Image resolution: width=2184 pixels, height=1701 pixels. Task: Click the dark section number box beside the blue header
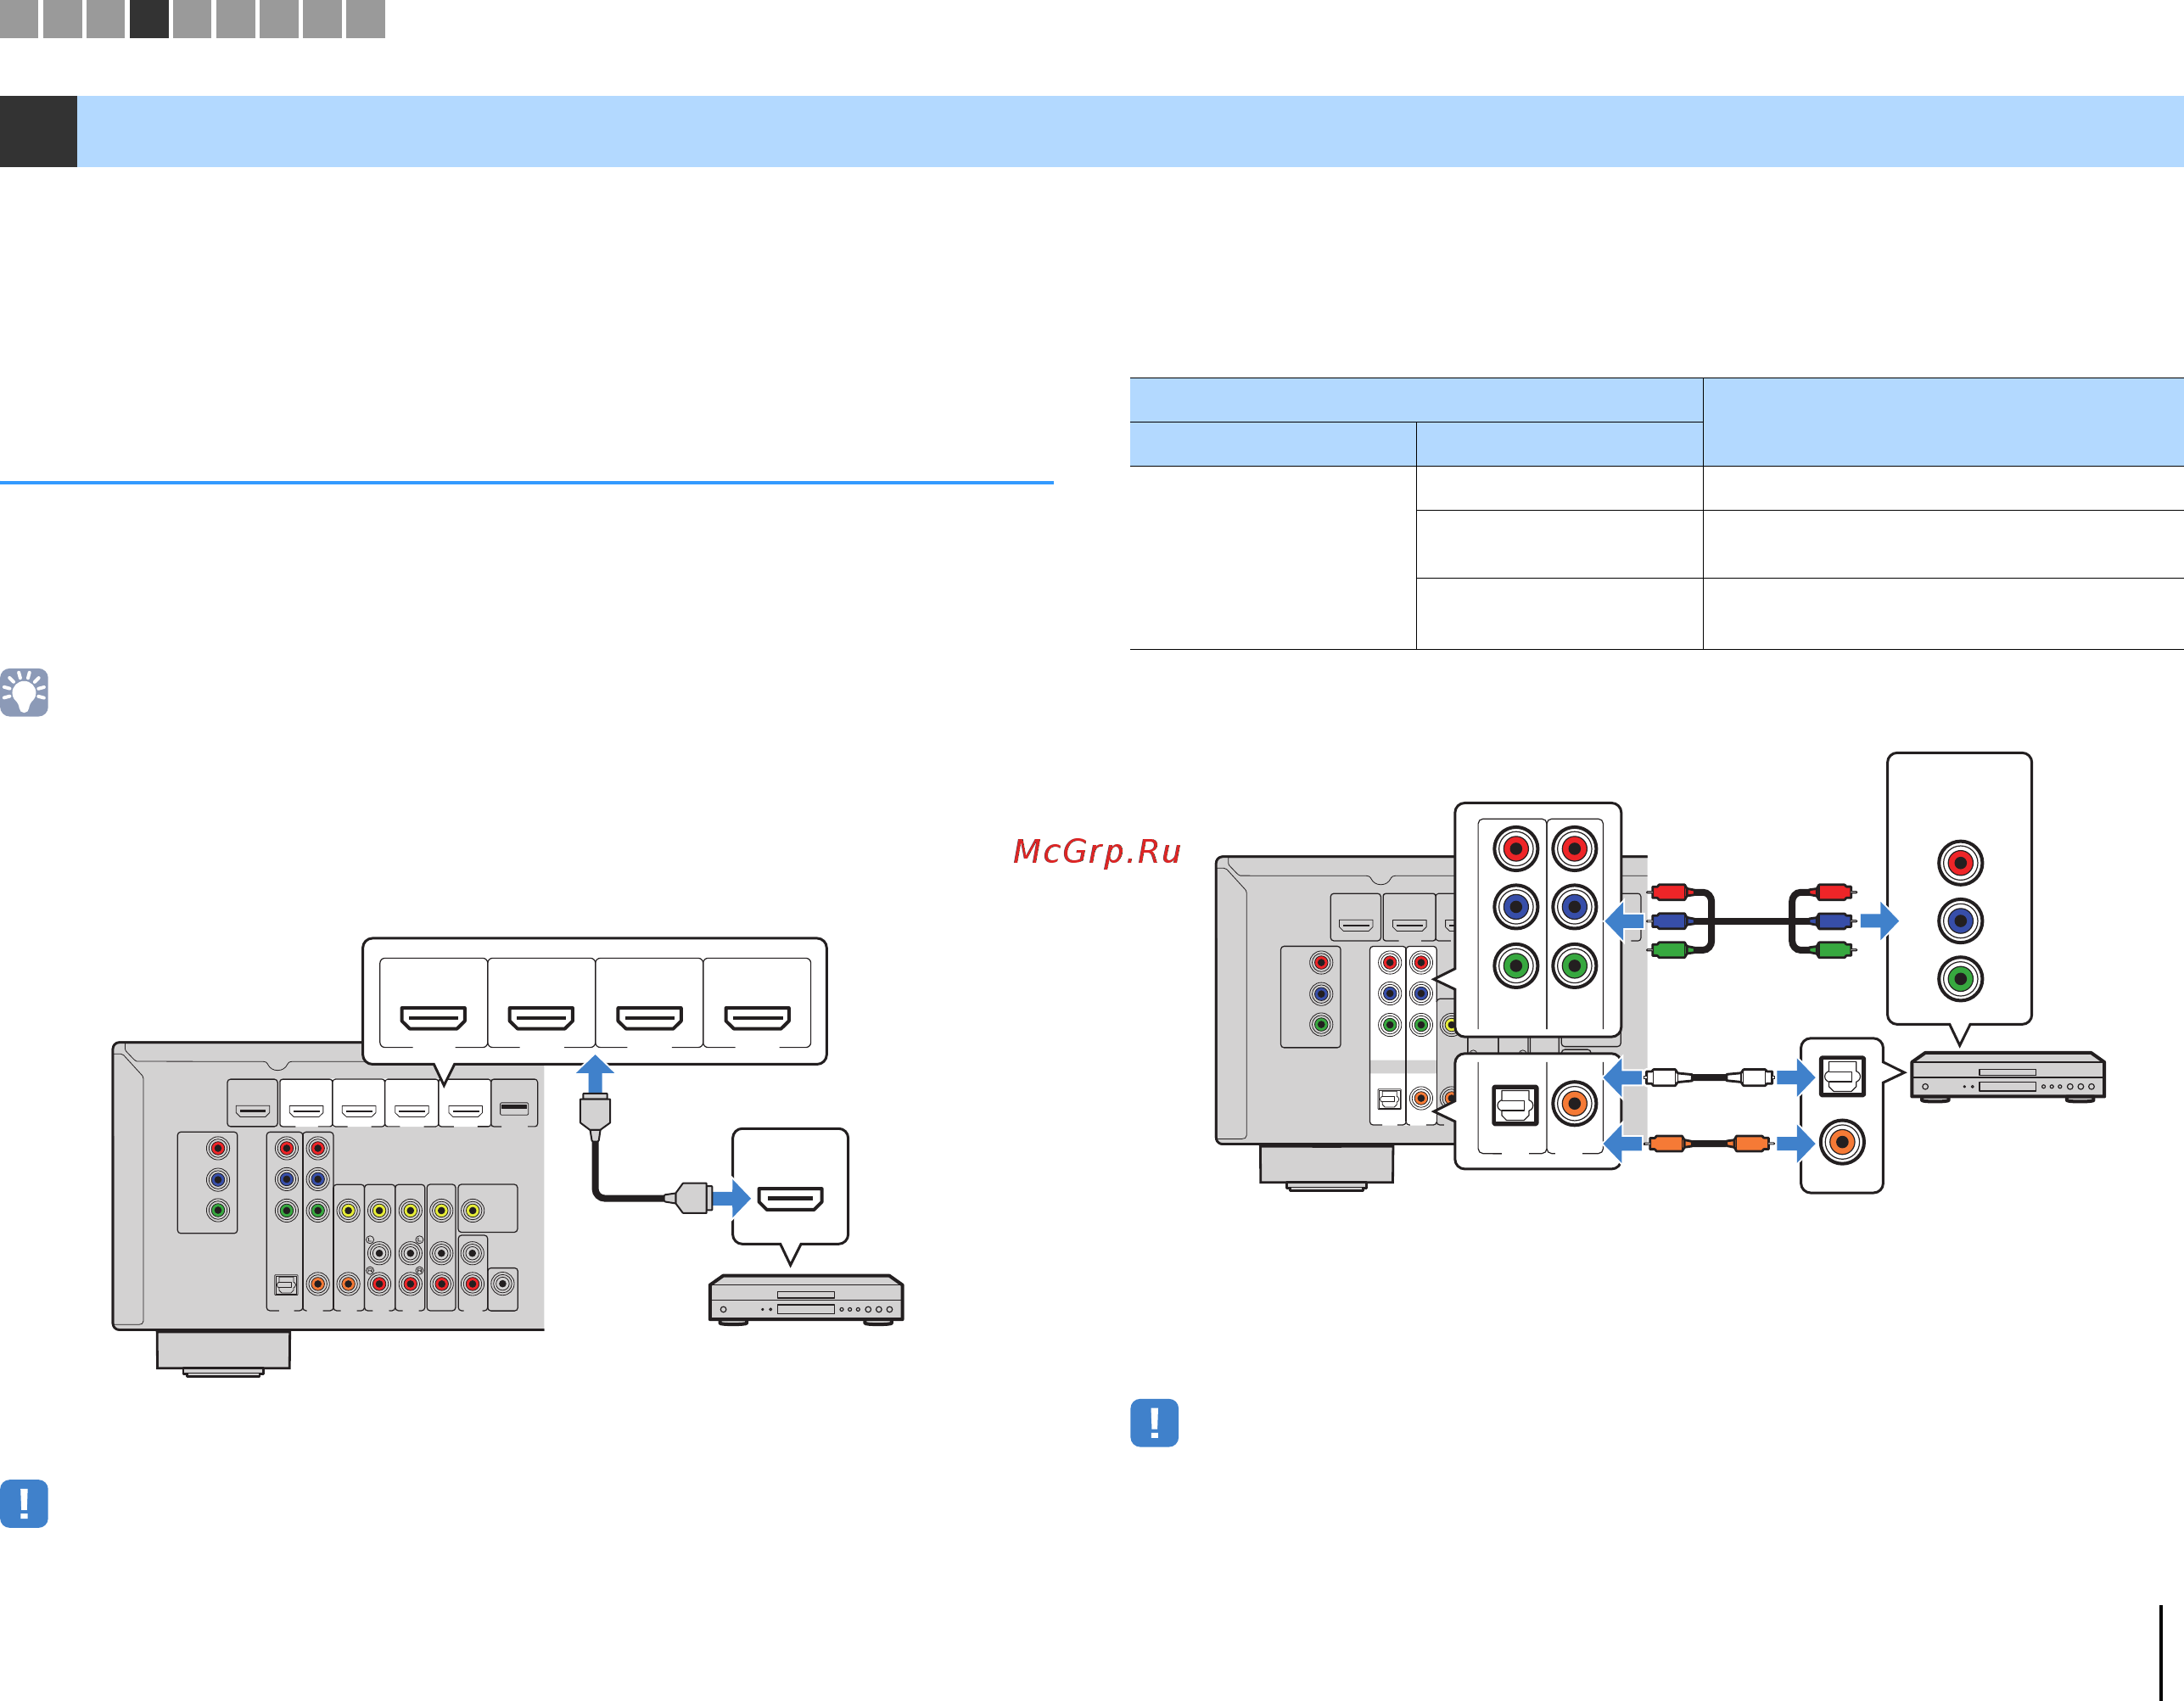pos(38,131)
